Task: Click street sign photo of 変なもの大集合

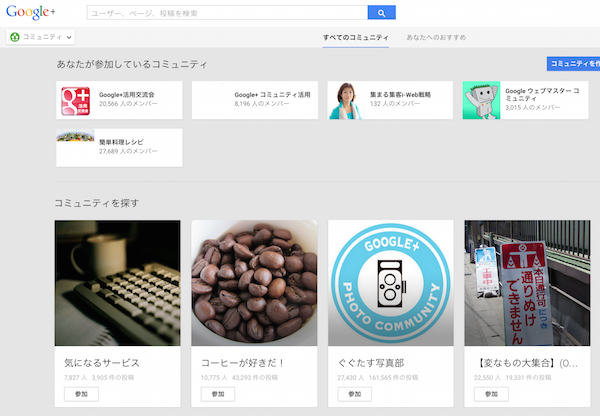Action: tap(527, 283)
